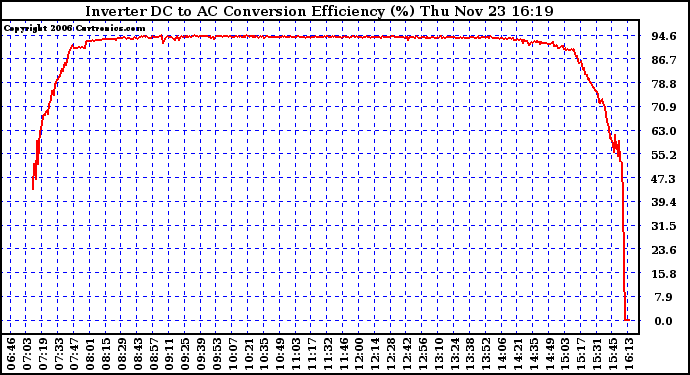
Task: Click the 09:11 time axis label
Action: [170, 354]
